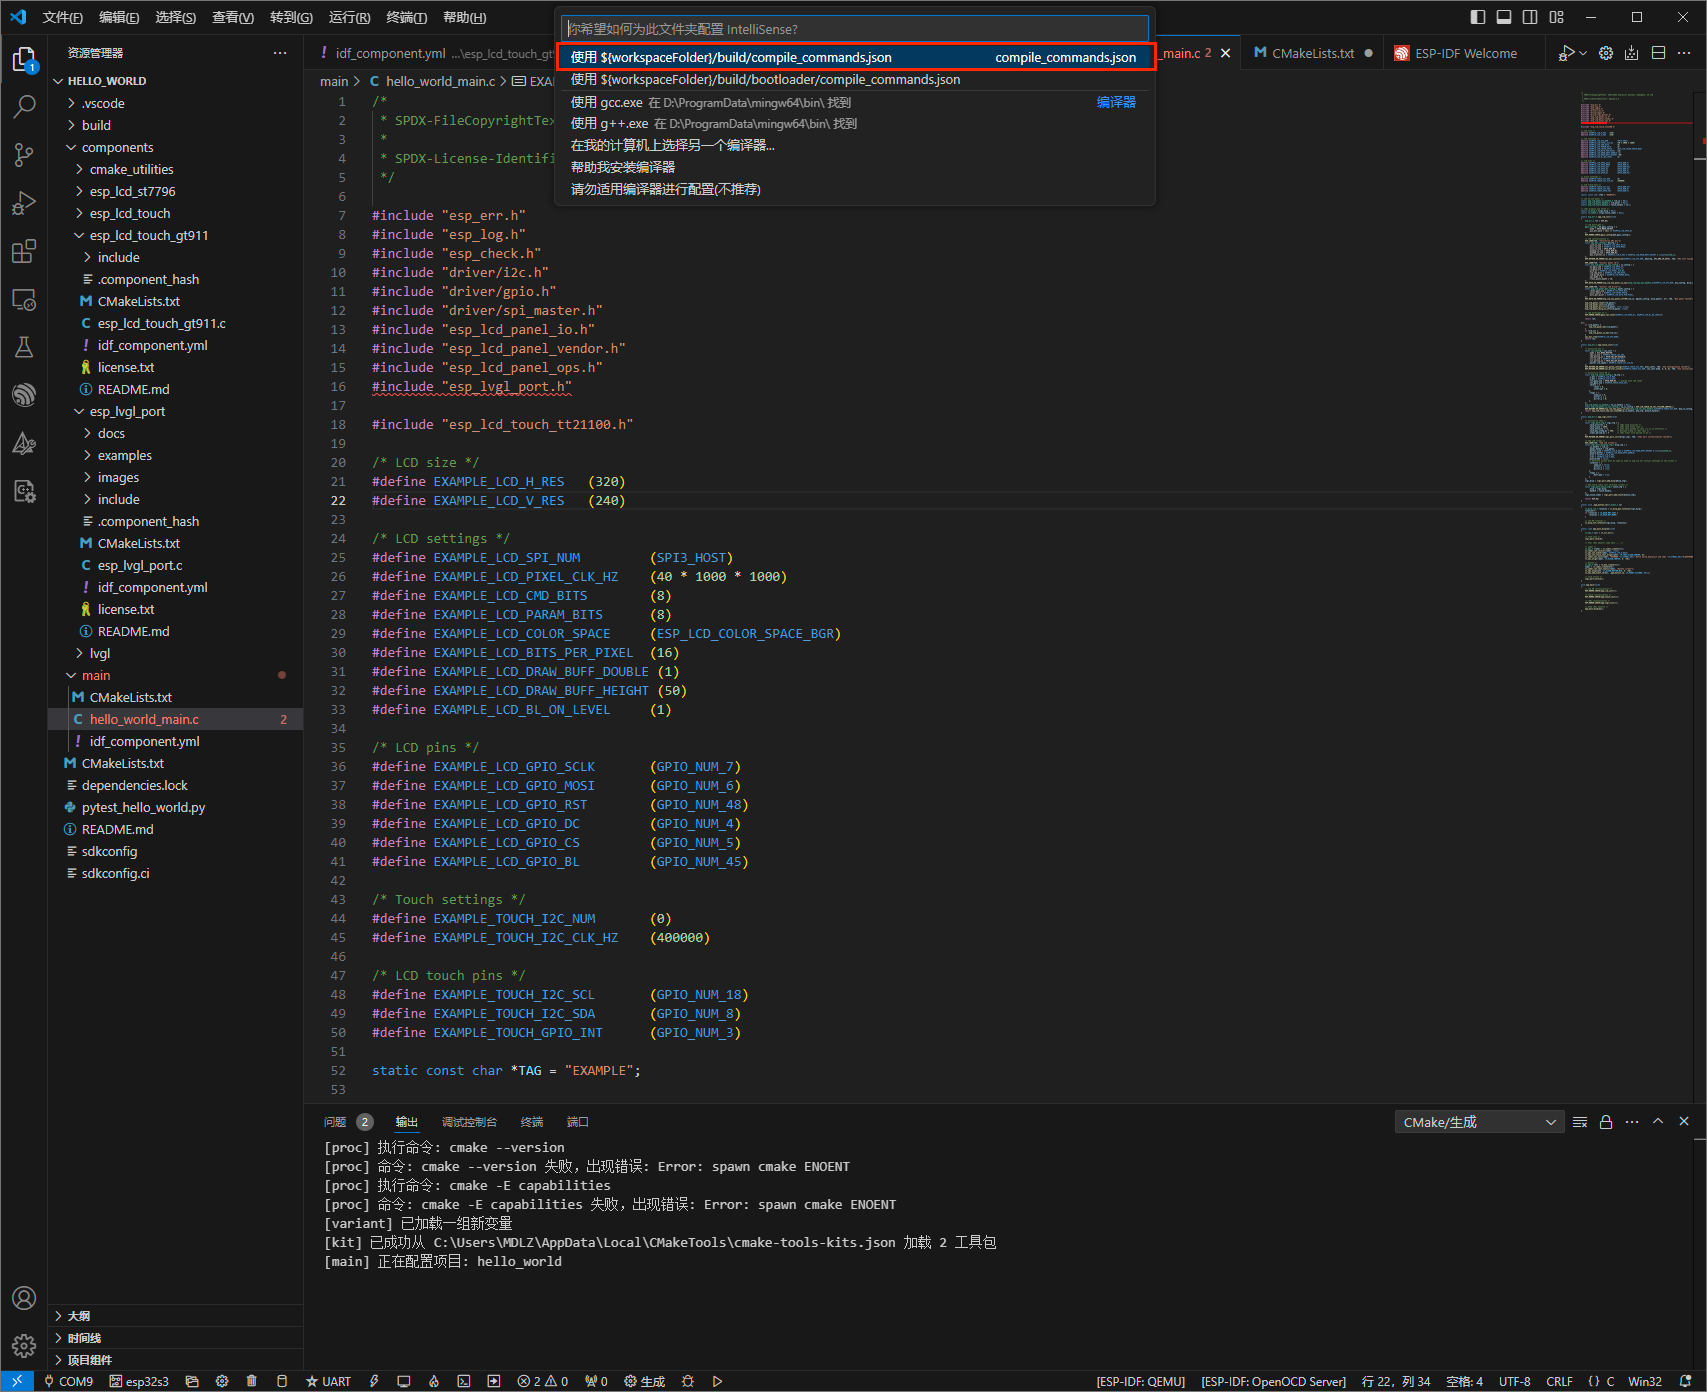The height and width of the screenshot is (1392, 1707).
Task: Switch to the 调试控制台 debug console tab
Action: 469,1122
